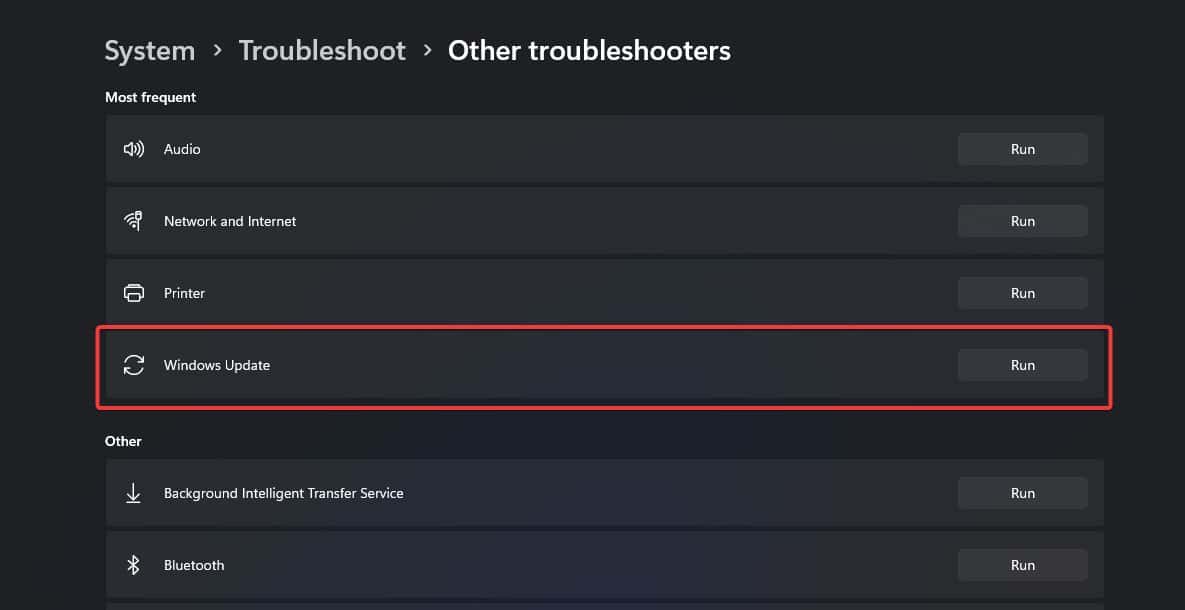Click the Background Intelligent Transfer download arrow icon

pos(133,493)
